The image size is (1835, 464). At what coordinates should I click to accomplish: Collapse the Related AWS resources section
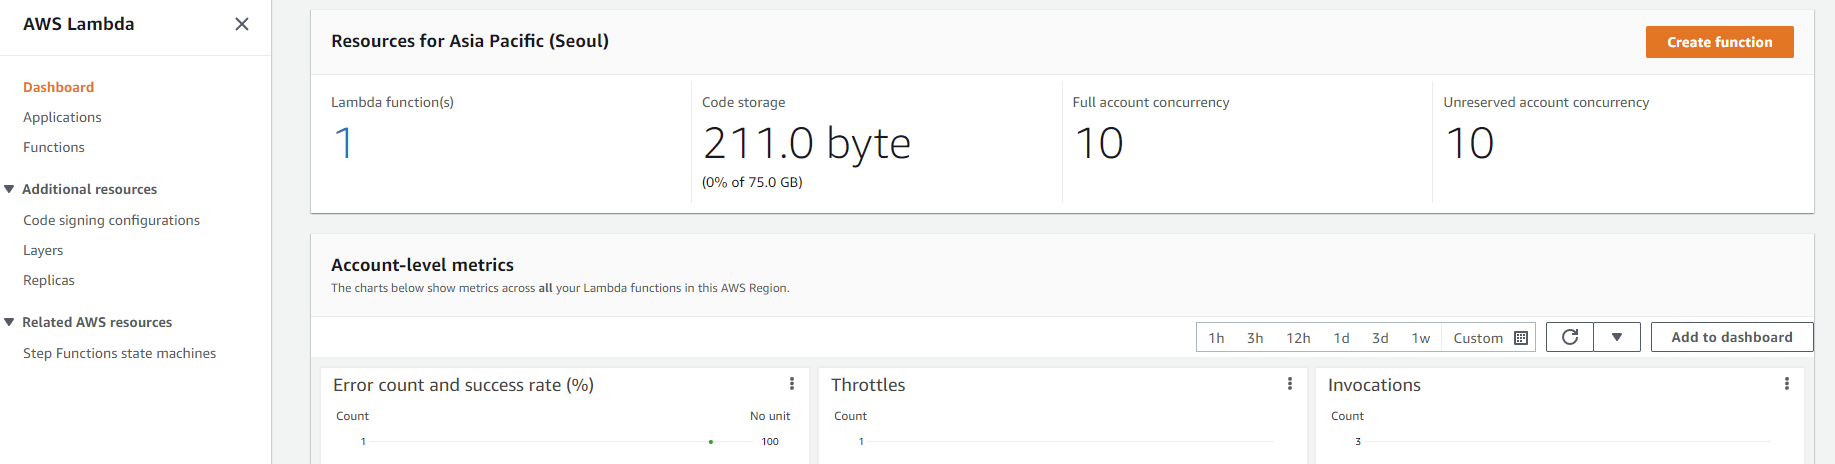click(9, 322)
